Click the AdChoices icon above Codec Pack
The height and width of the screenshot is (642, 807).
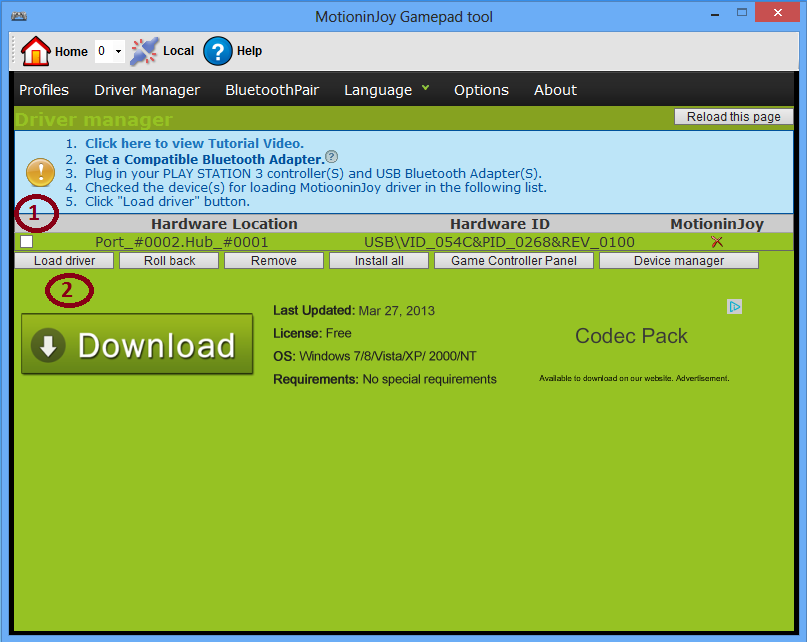coord(734,307)
